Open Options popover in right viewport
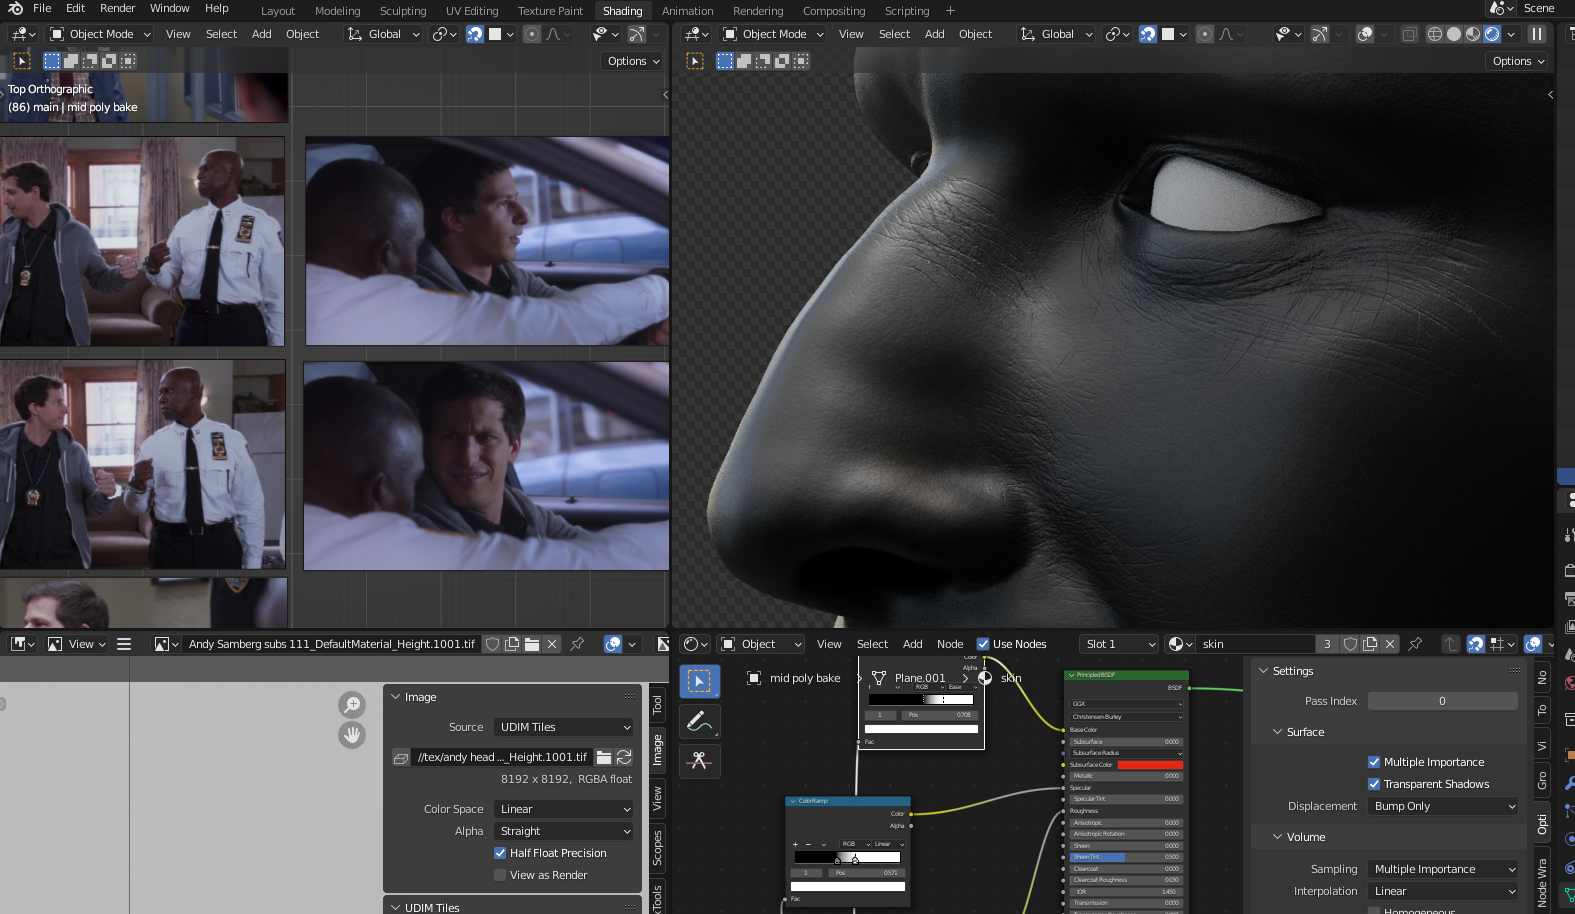 pos(1518,61)
